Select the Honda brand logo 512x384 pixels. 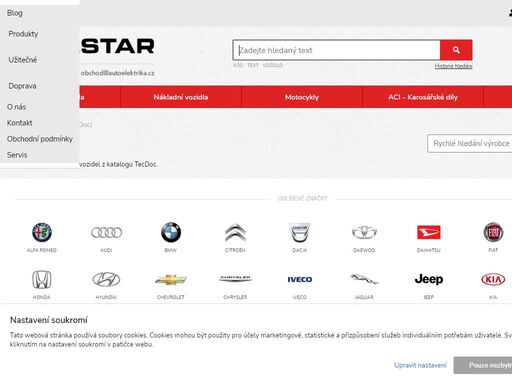click(42, 279)
